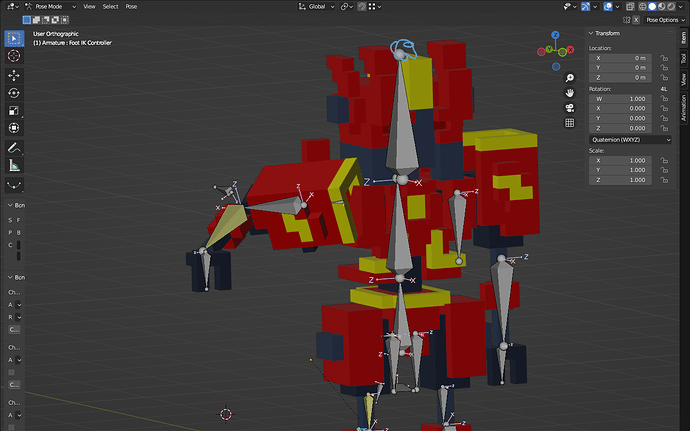Lock the Rotation W value

(x=664, y=99)
